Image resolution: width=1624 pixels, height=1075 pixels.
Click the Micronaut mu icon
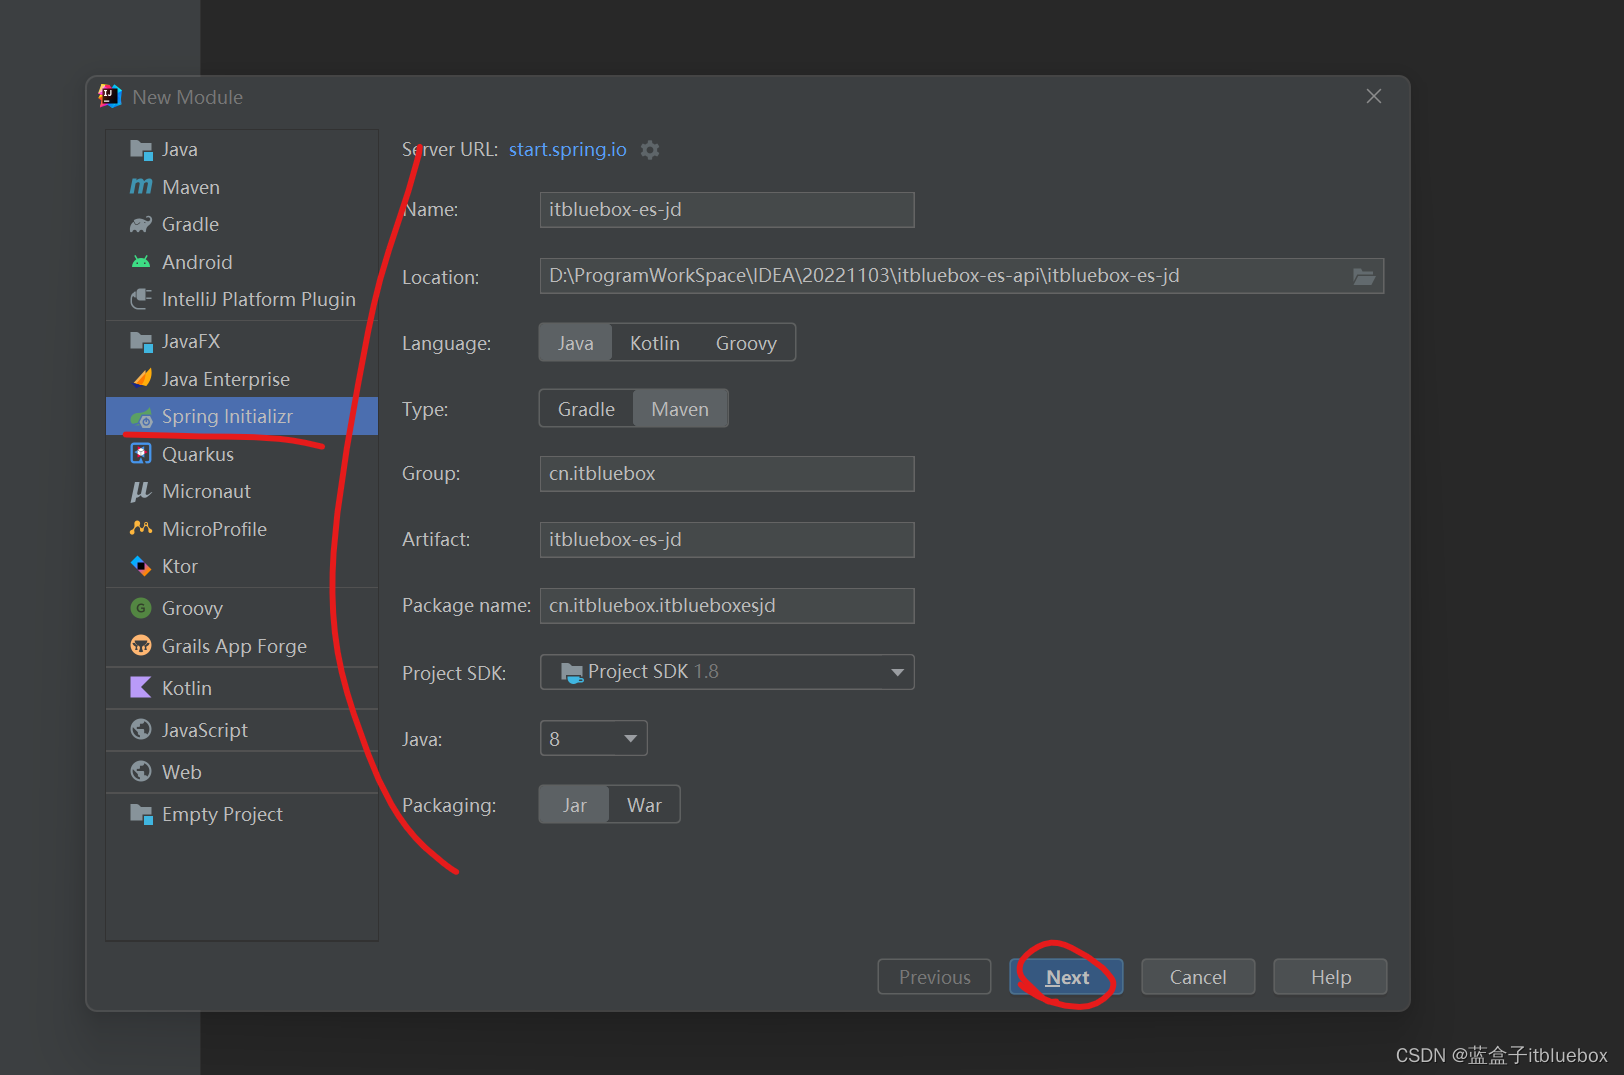tap(141, 491)
